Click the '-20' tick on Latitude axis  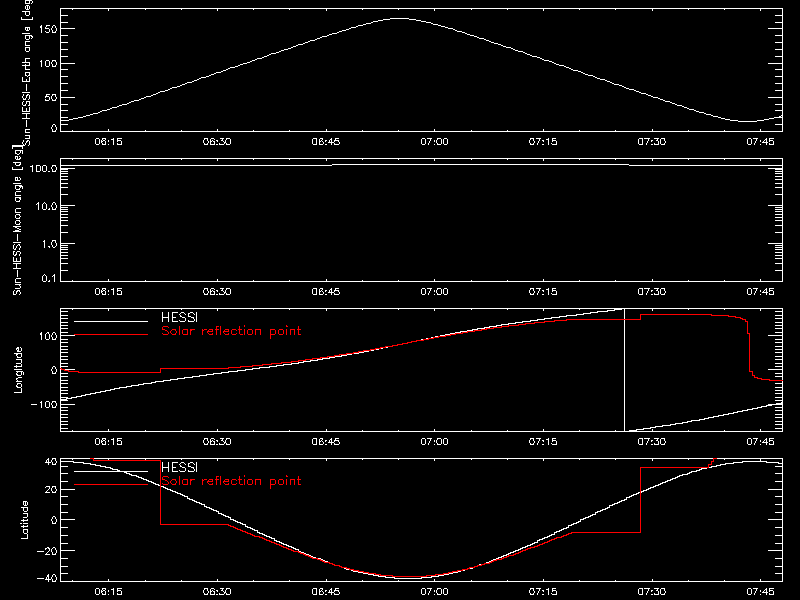pos(47,551)
